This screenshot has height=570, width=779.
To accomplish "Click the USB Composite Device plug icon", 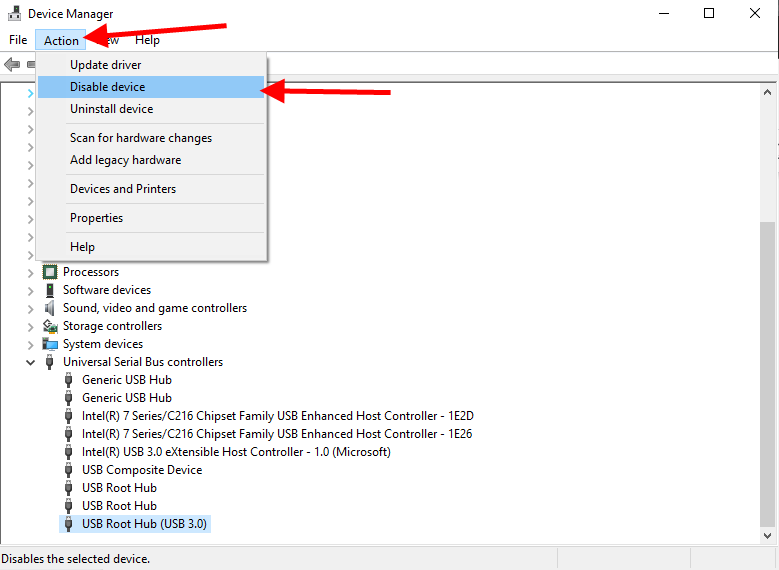I will (69, 470).
